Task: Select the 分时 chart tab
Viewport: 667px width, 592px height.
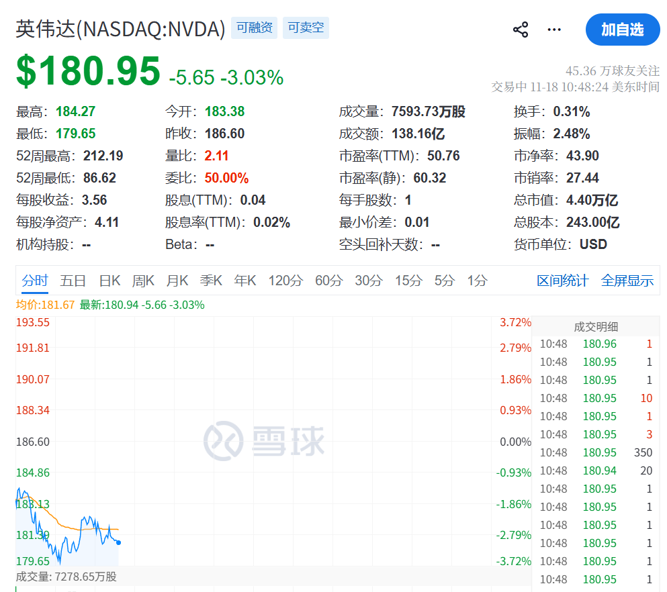Action: [35, 280]
